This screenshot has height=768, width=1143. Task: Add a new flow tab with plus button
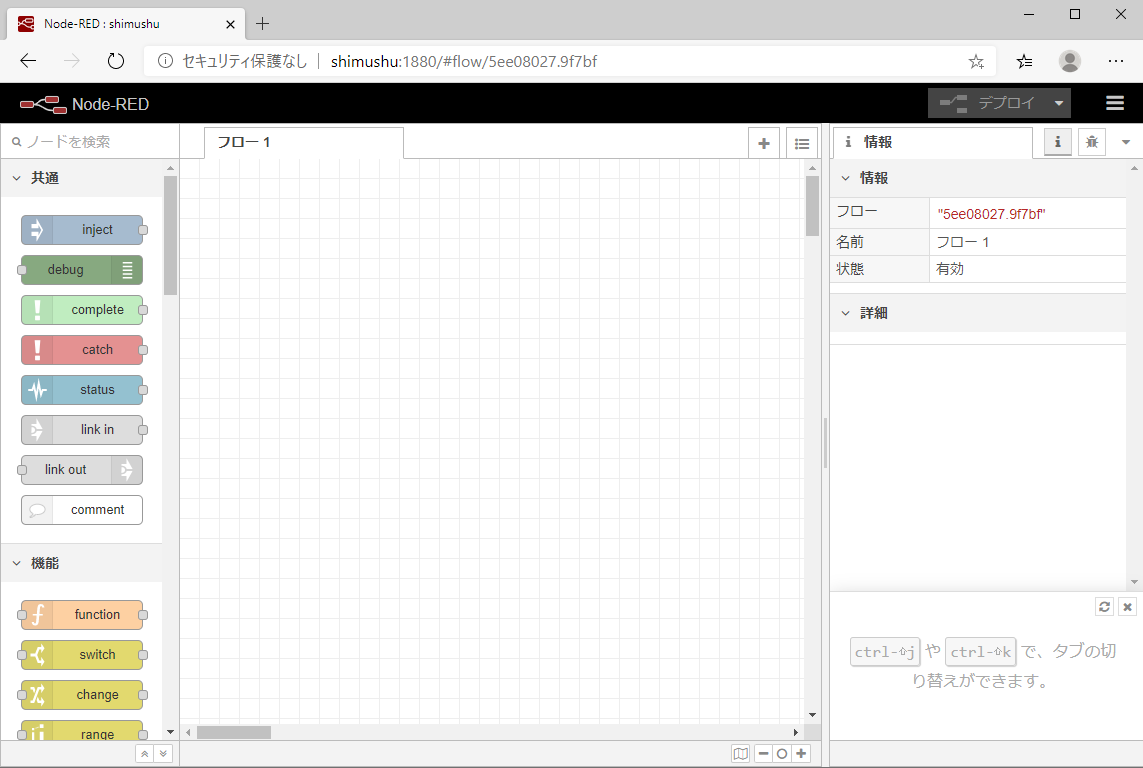[x=764, y=143]
